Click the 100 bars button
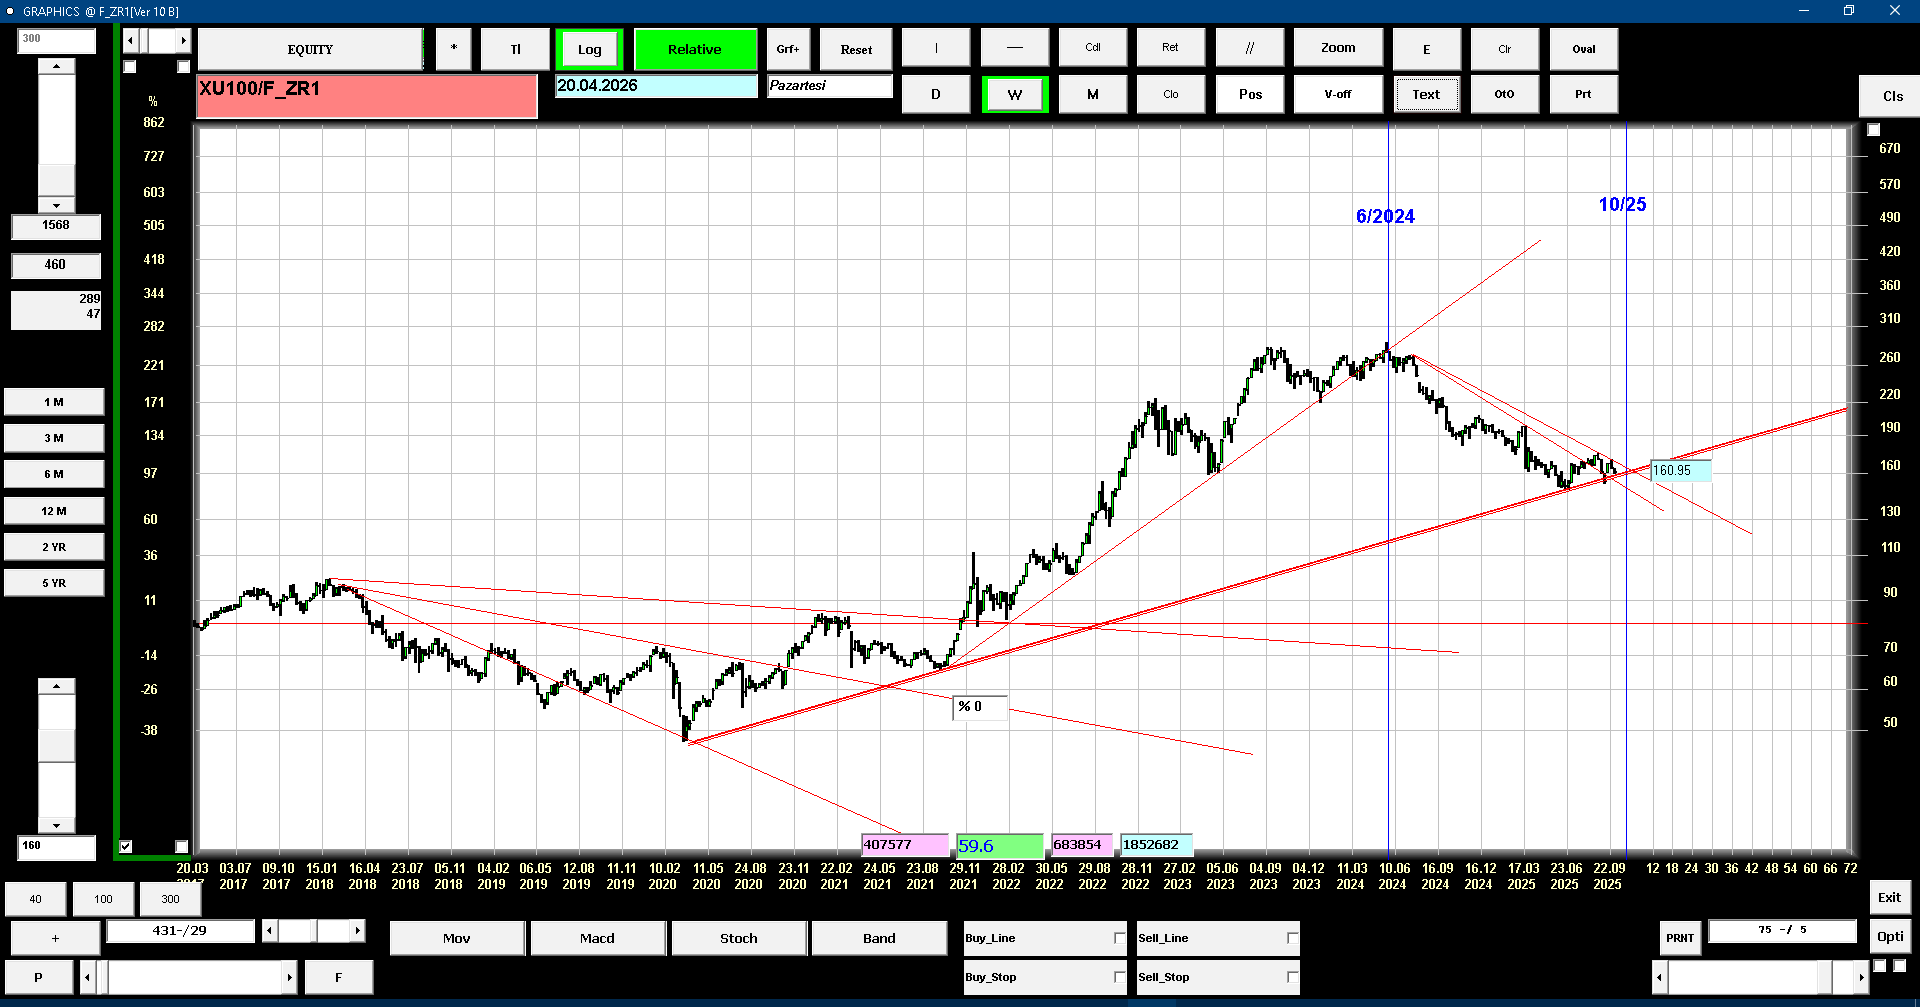 (x=104, y=899)
